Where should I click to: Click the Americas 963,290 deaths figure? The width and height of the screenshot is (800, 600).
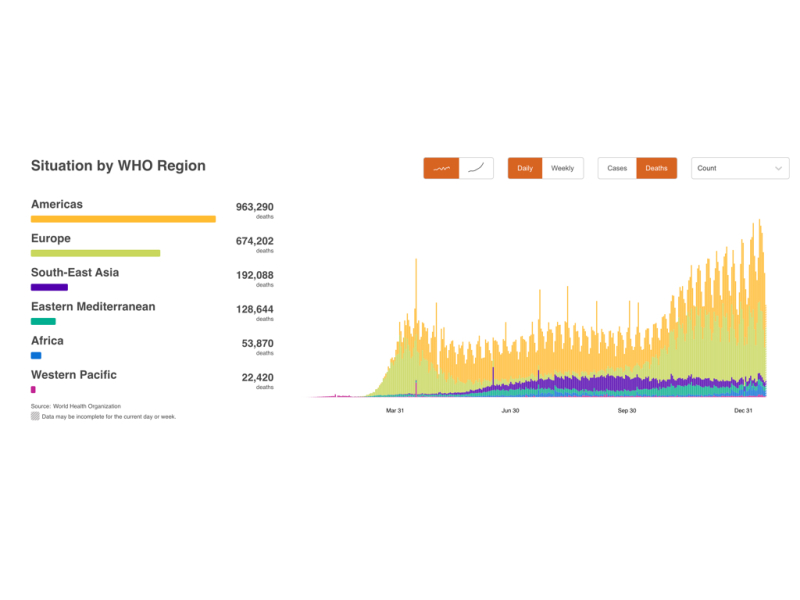[x=254, y=207]
